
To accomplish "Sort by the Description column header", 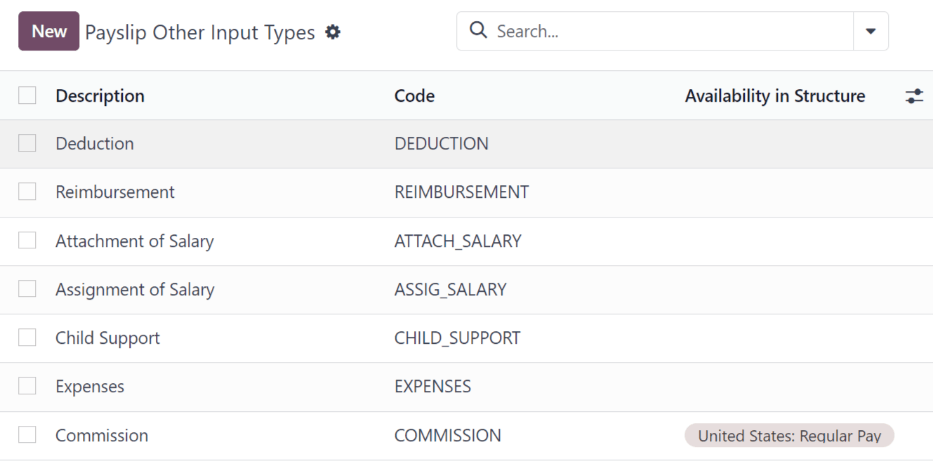I will [x=100, y=96].
